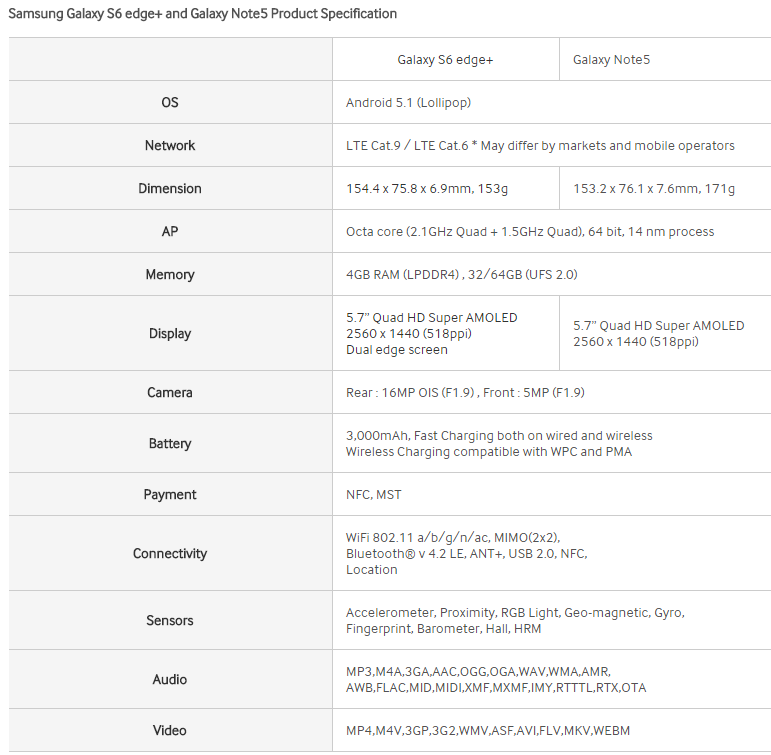Click the NFC, MST payment value
The height and width of the screenshot is (755, 771).
[x=374, y=495]
